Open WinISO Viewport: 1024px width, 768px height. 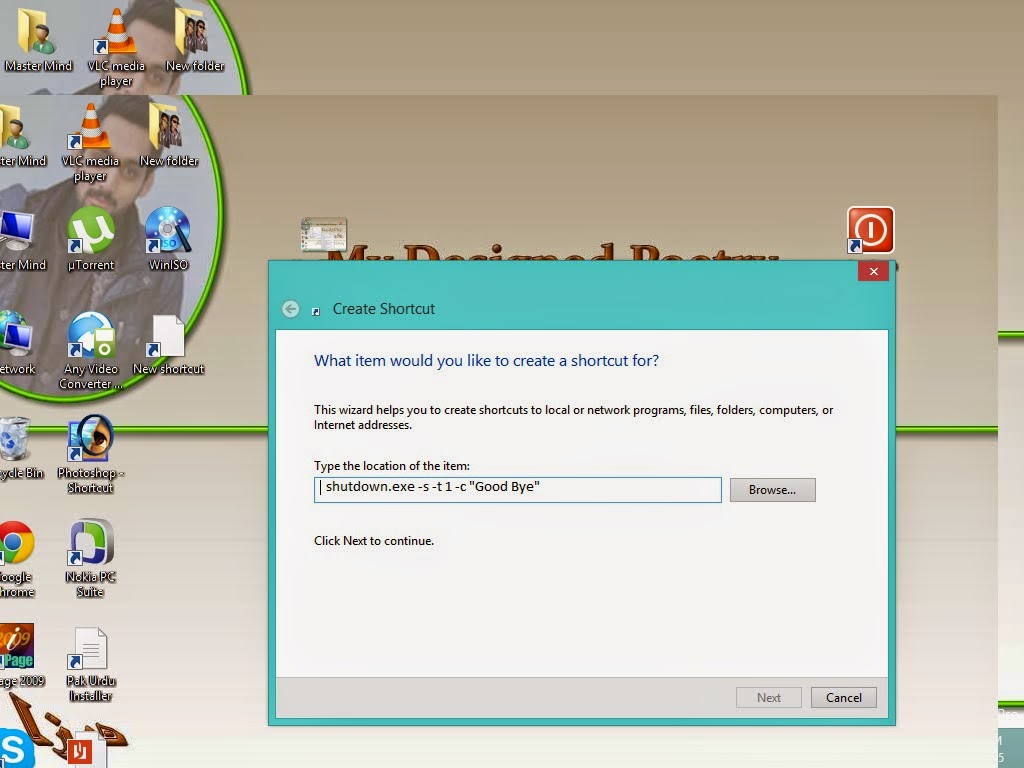166,228
